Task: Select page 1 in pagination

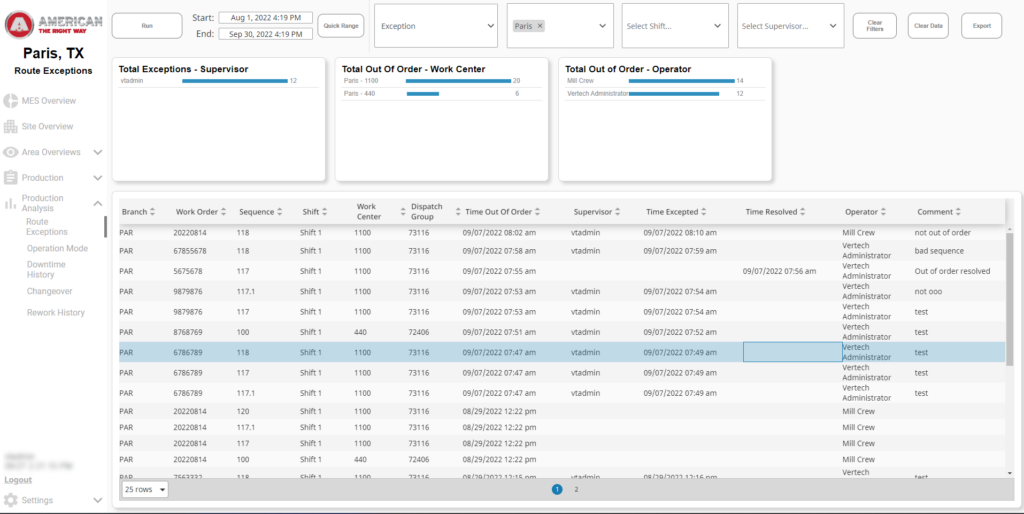Action: tap(557, 489)
